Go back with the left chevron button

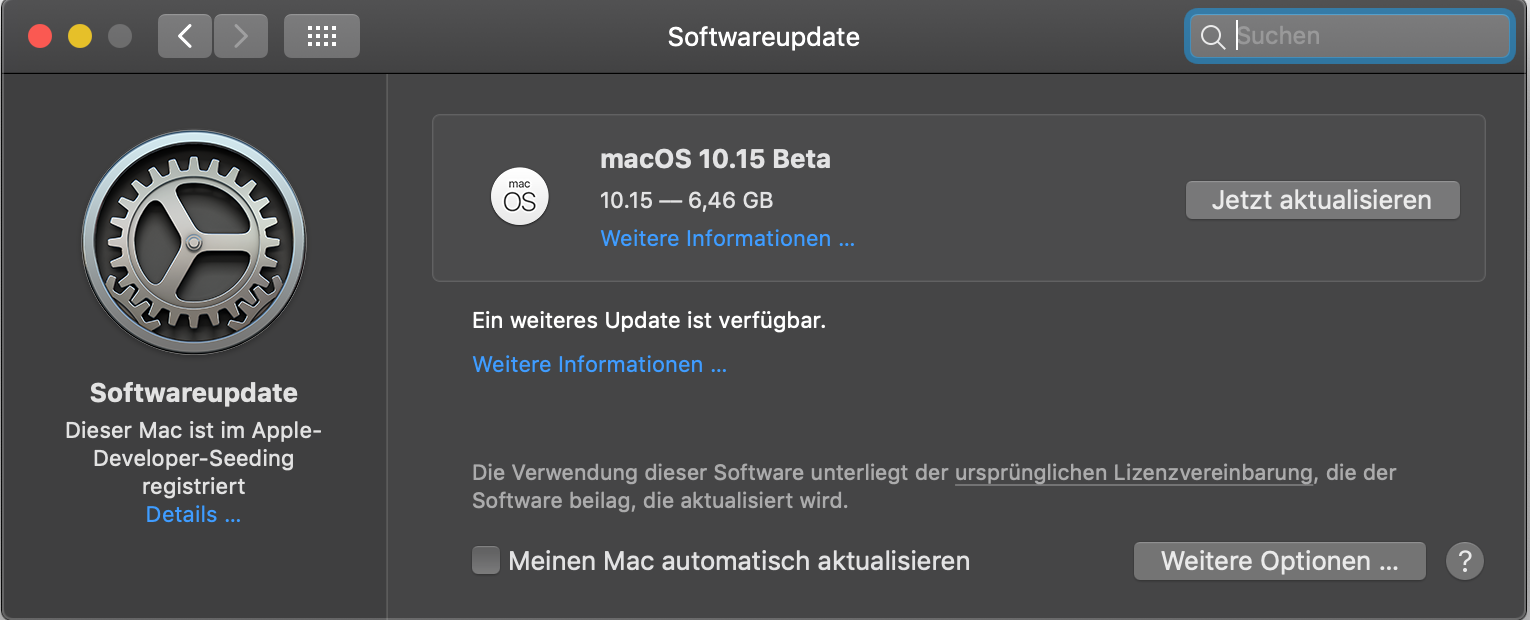tap(184, 37)
